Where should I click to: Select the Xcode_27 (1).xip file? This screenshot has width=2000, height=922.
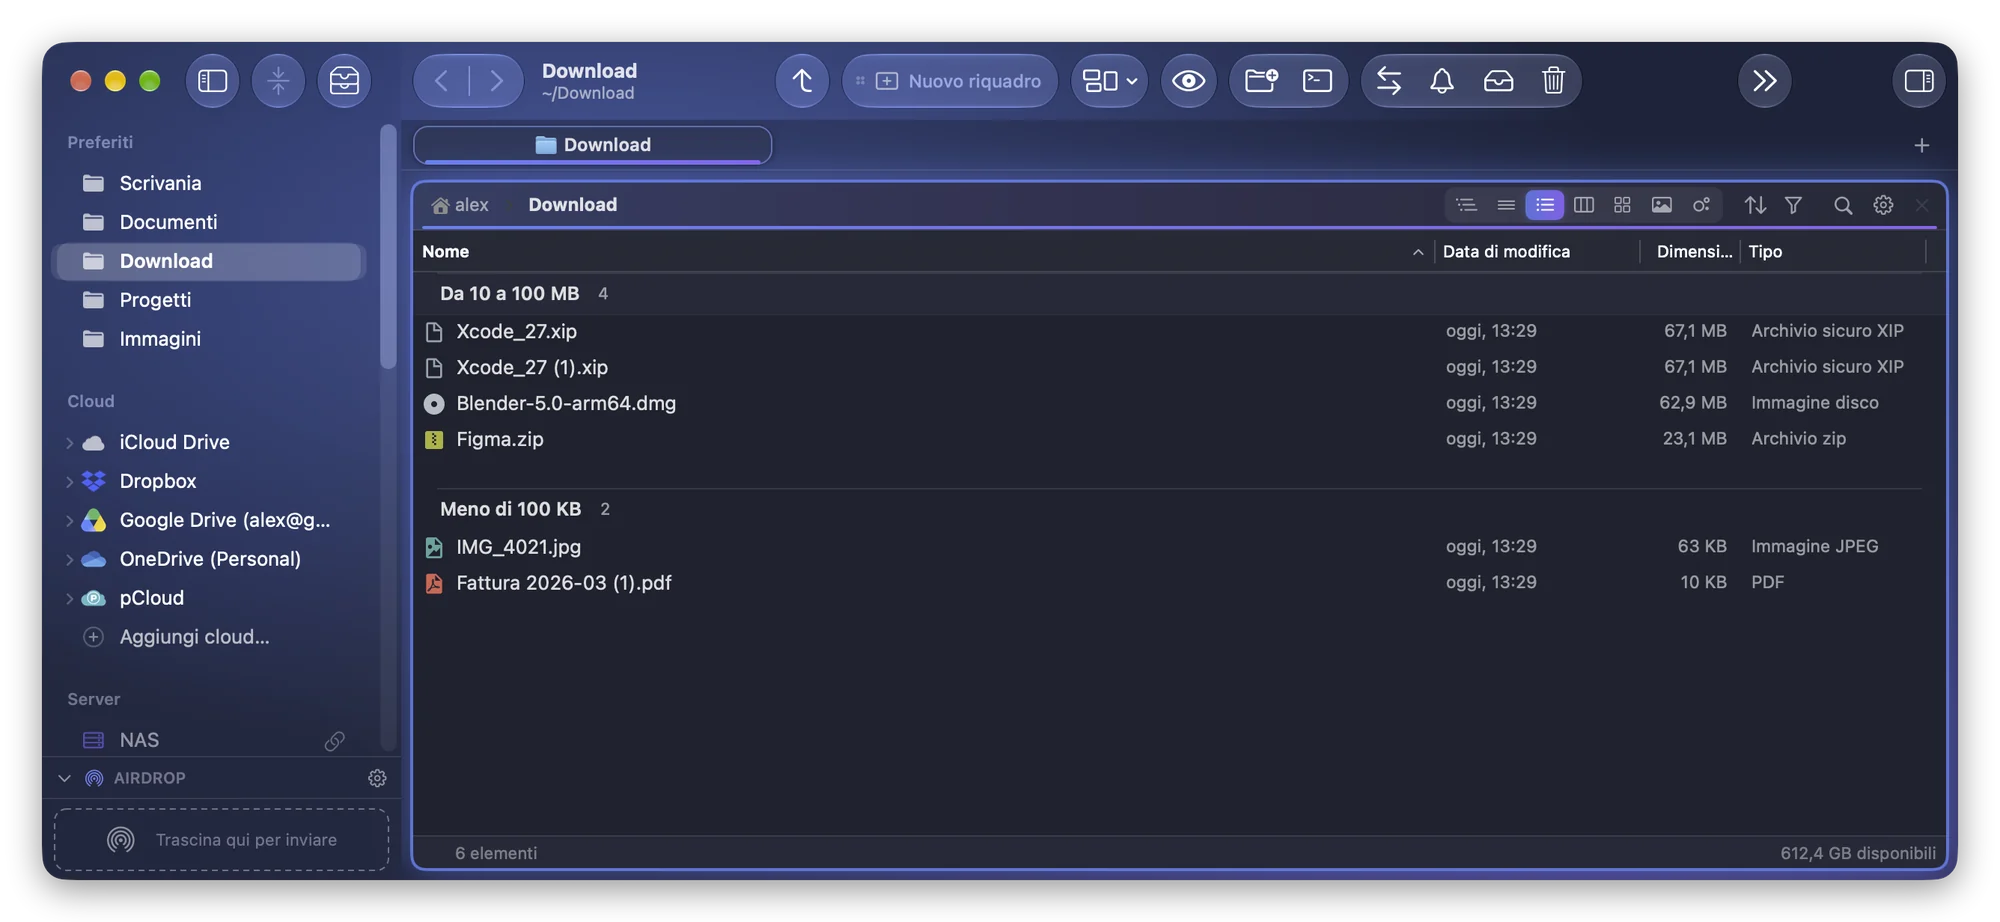tap(1178, 367)
